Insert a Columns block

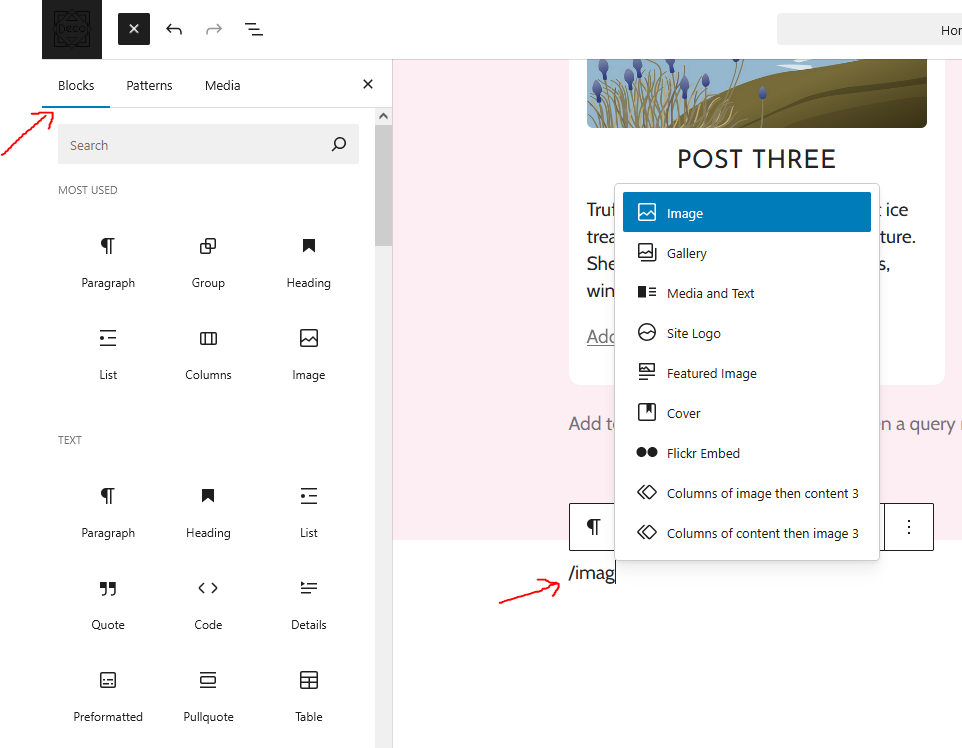(x=208, y=354)
